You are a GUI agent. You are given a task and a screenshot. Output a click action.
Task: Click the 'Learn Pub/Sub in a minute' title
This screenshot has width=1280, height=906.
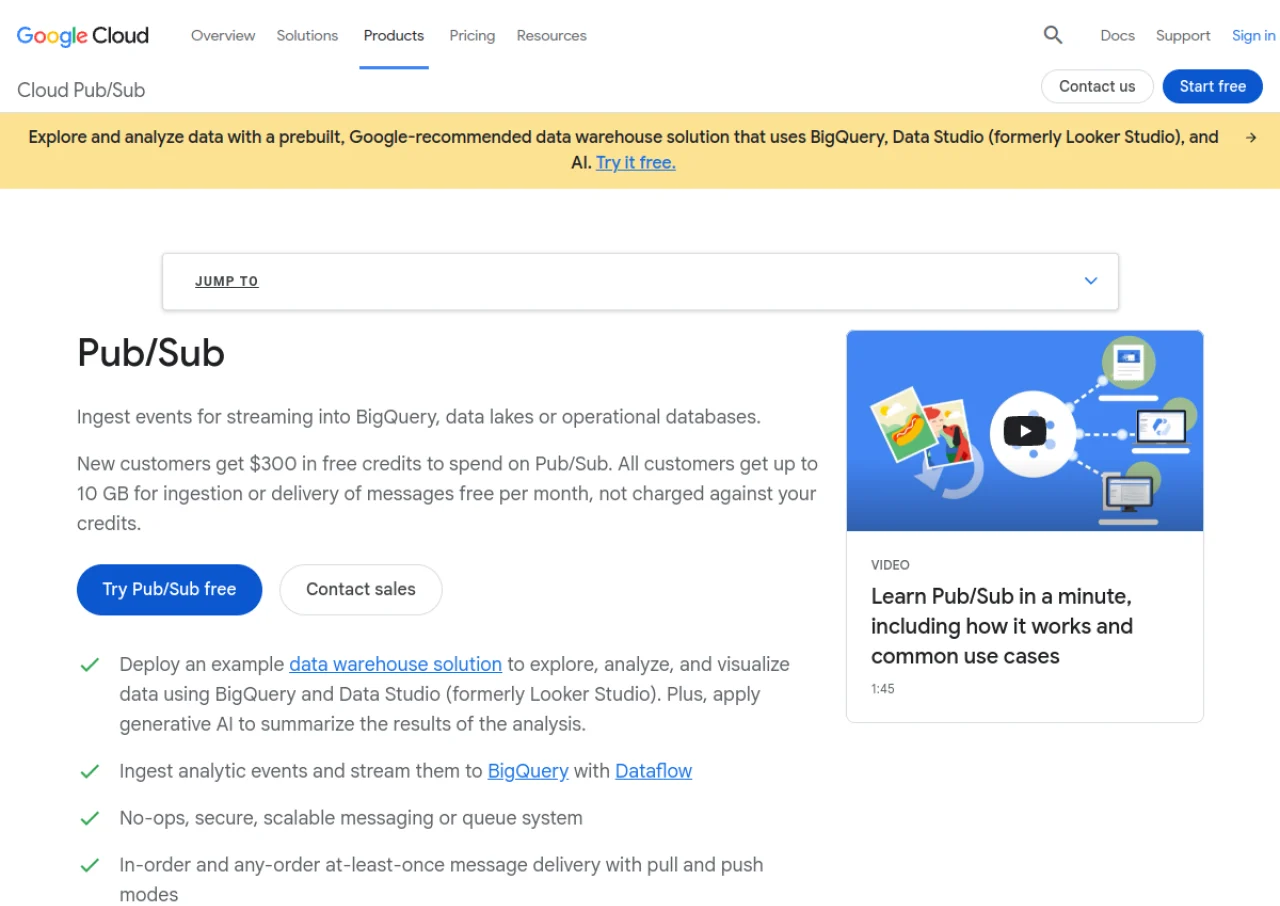(x=1001, y=626)
